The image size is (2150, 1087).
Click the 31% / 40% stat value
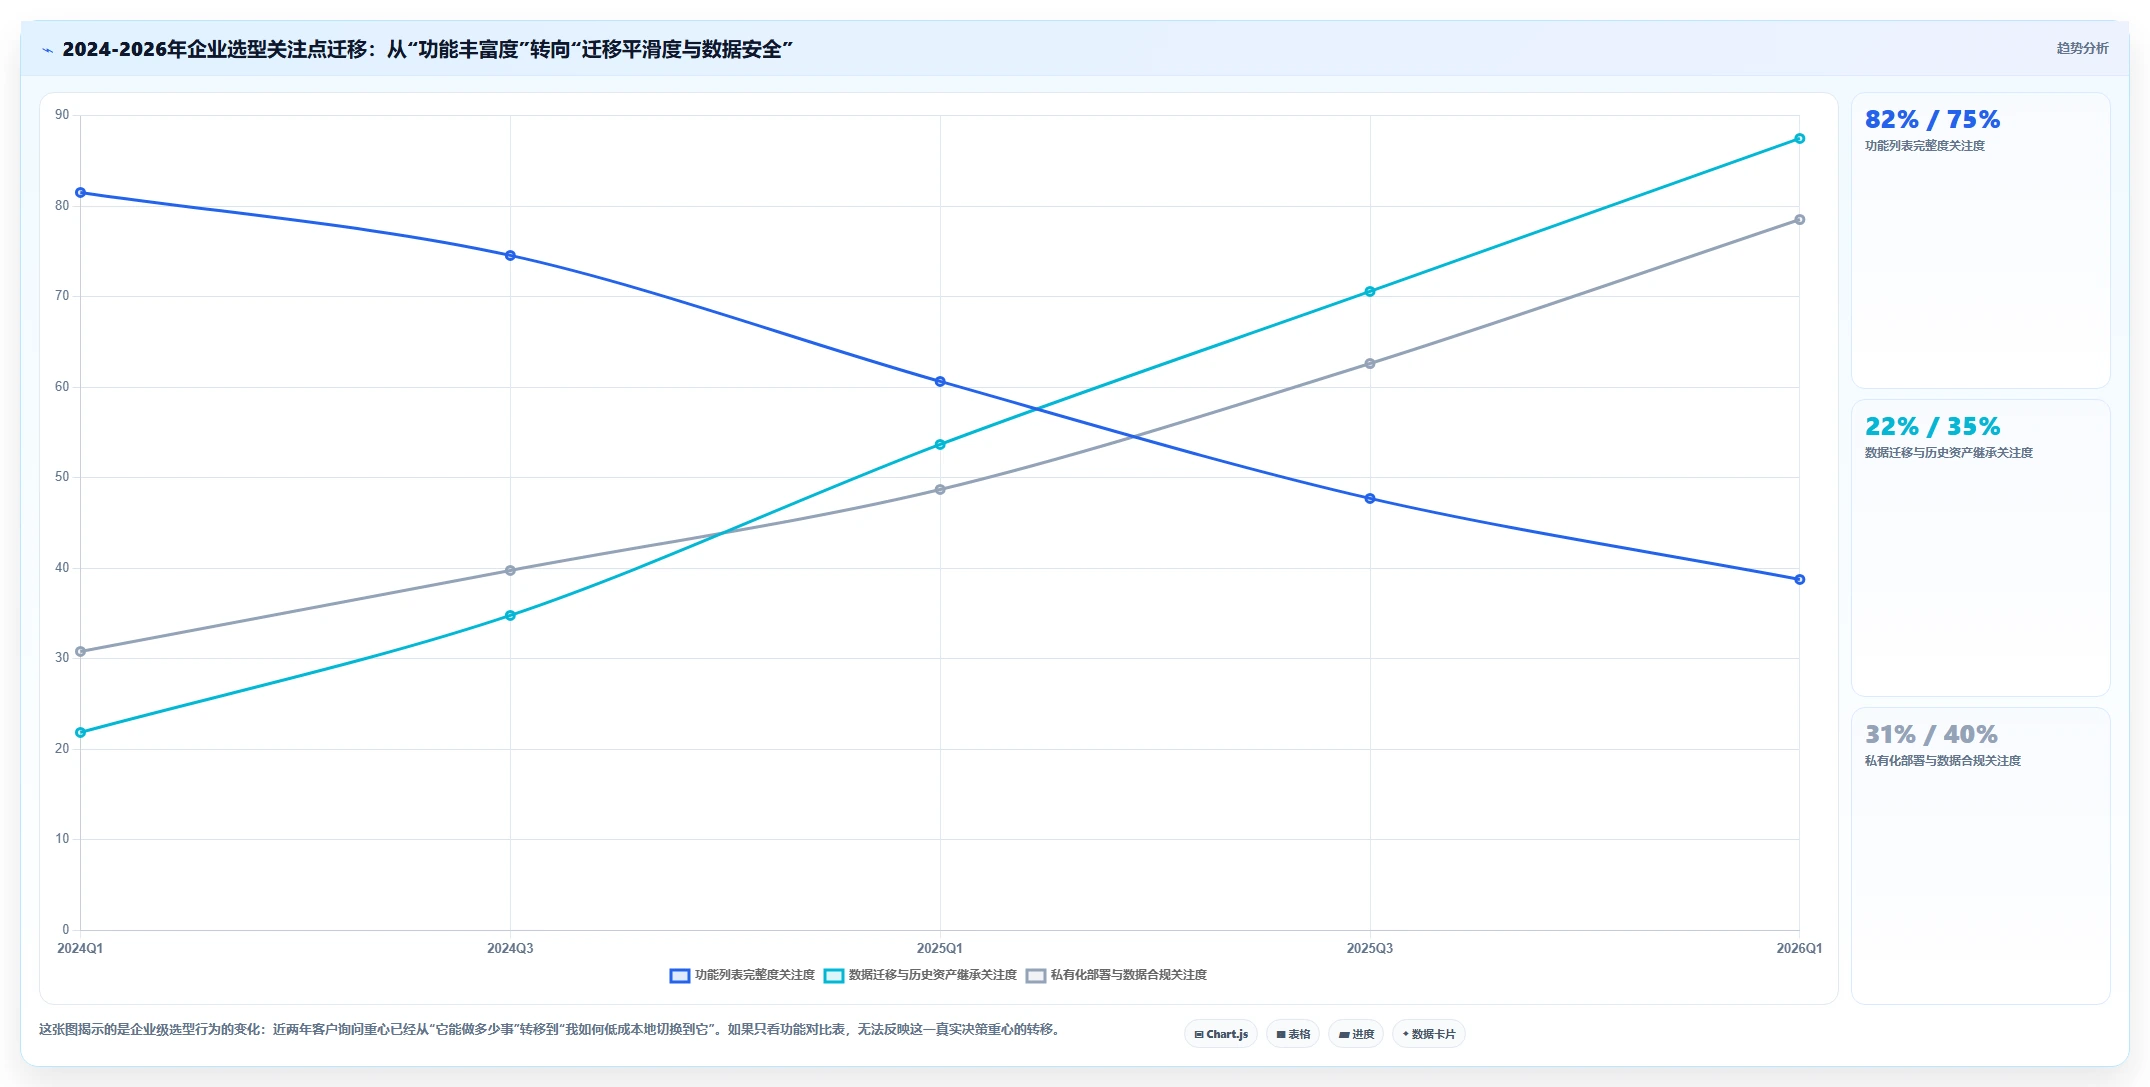[x=1931, y=735]
